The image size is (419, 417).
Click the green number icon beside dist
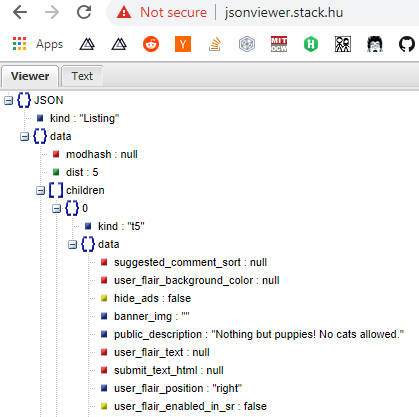click(56, 172)
